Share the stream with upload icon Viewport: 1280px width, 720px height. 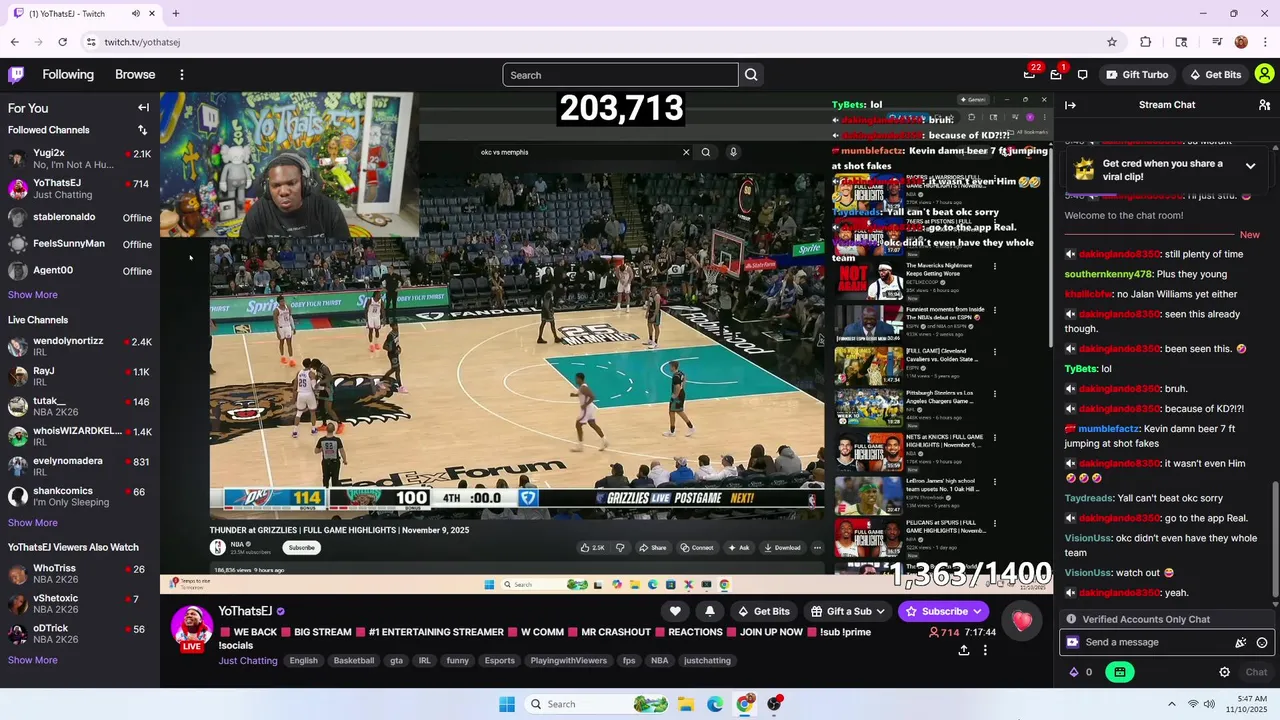pos(963,650)
